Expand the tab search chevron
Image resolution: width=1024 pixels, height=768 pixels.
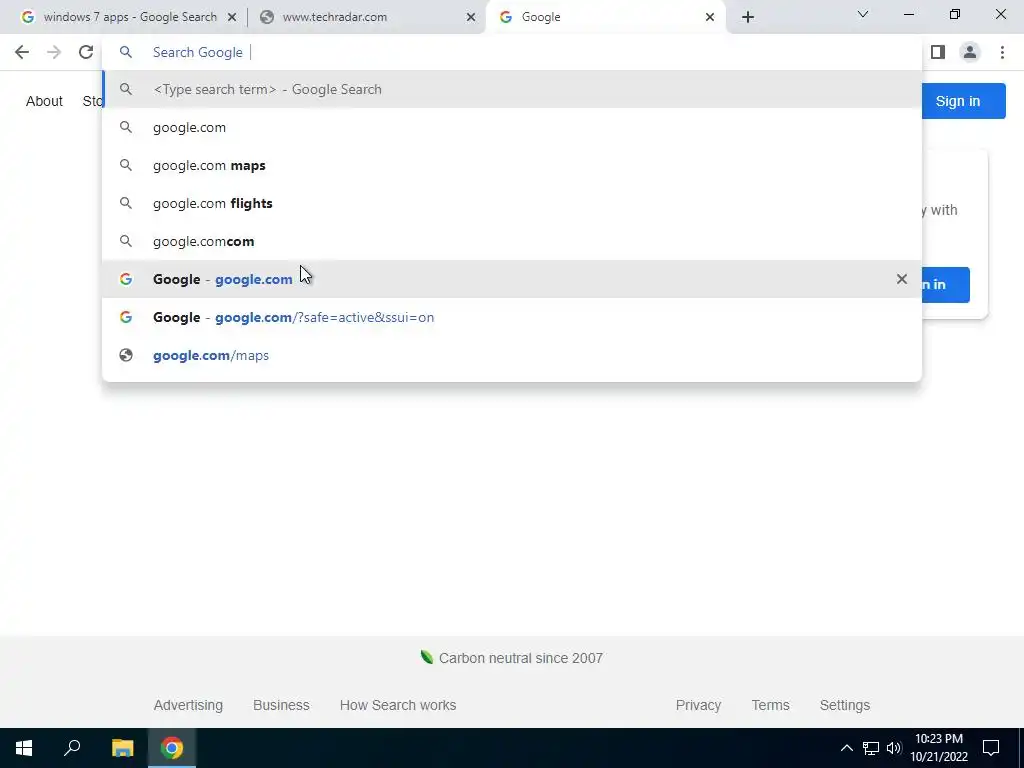pos(863,14)
